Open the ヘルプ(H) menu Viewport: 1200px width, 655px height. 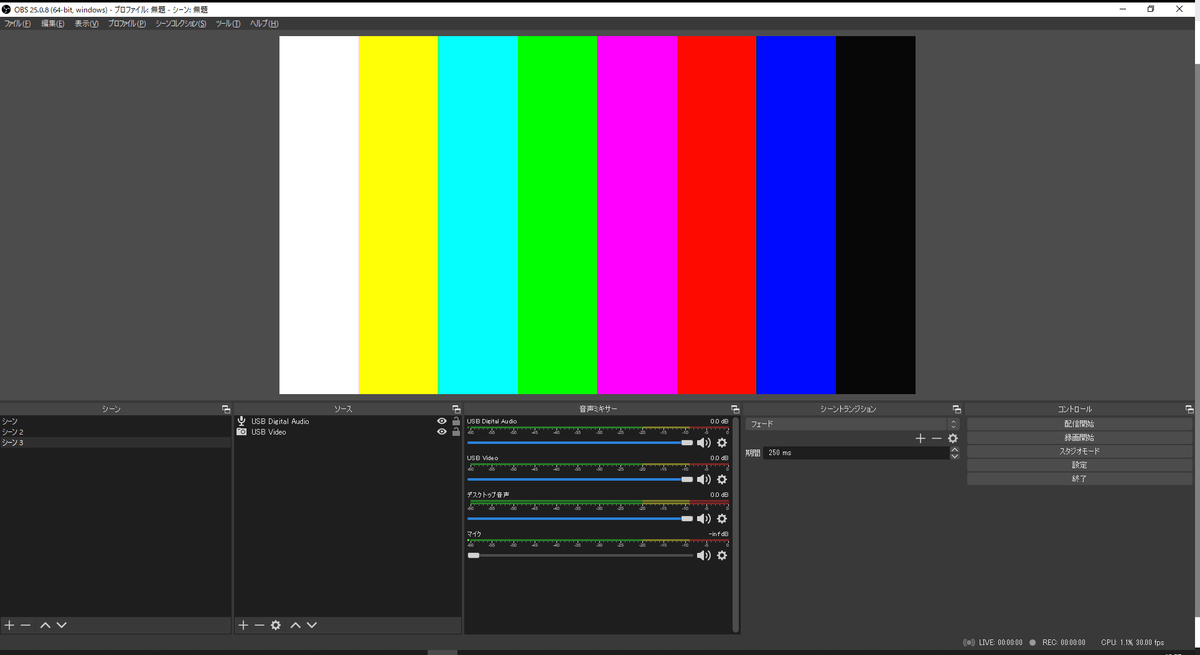point(264,24)
